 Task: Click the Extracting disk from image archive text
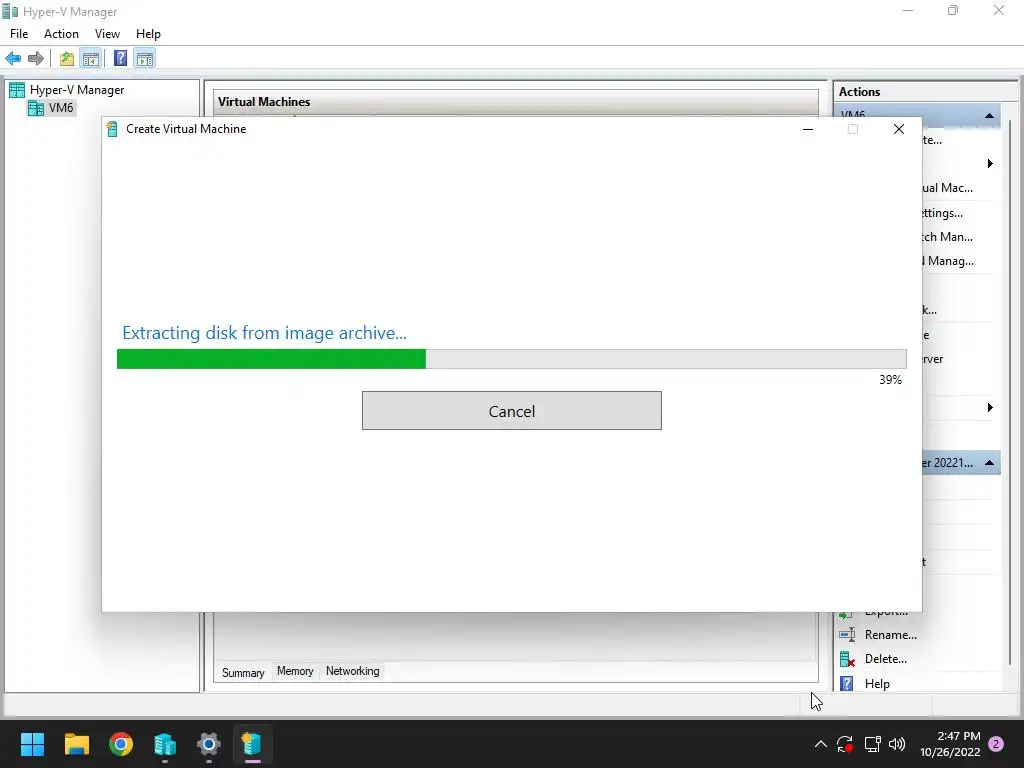264,333
